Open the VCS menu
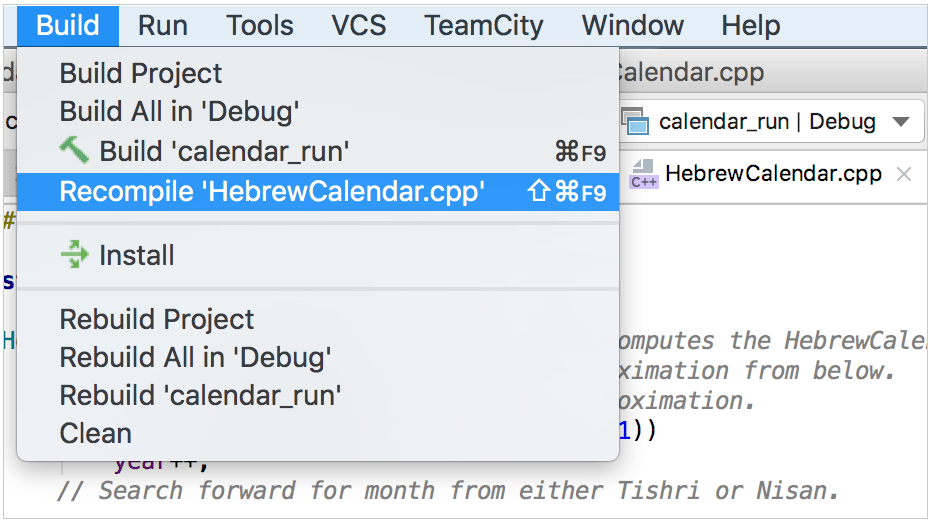 tap(359, 25)
